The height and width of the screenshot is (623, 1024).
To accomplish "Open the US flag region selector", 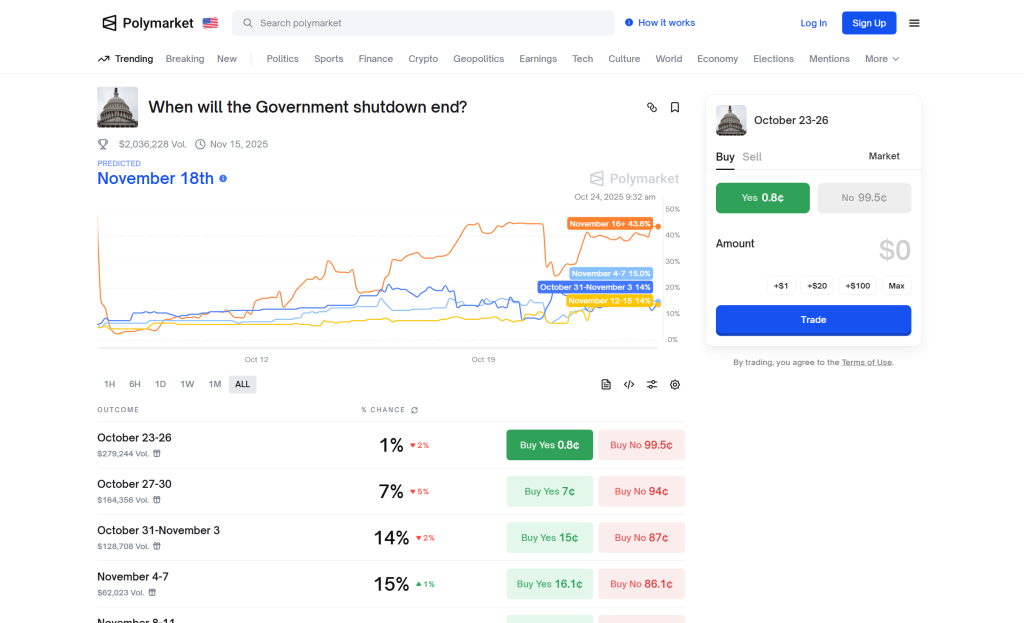I will [x=210, y=23].
